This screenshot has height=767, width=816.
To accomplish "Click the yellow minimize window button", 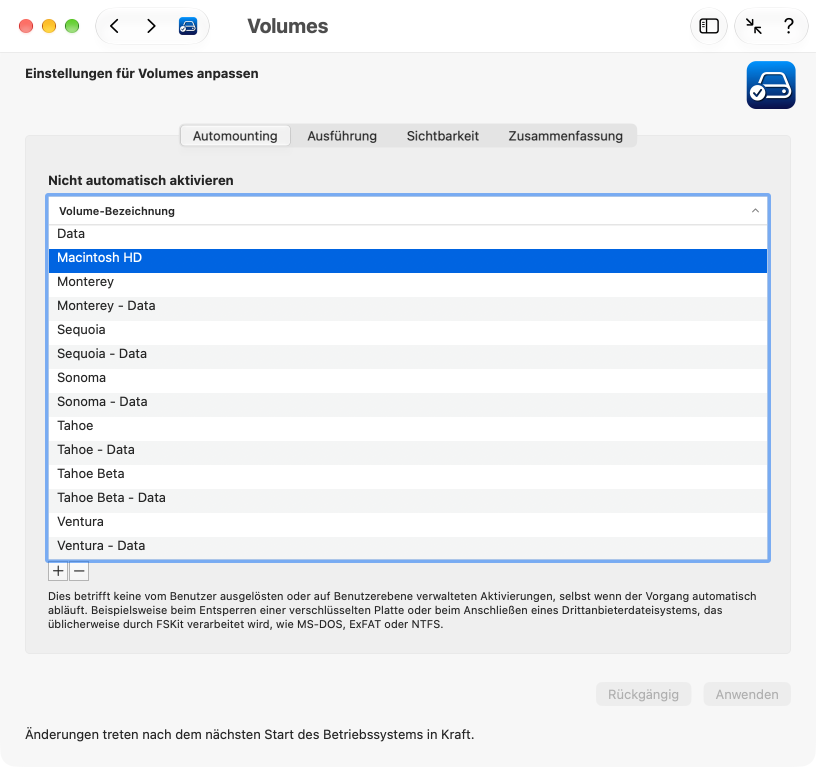I will click(x=49, y=26).
